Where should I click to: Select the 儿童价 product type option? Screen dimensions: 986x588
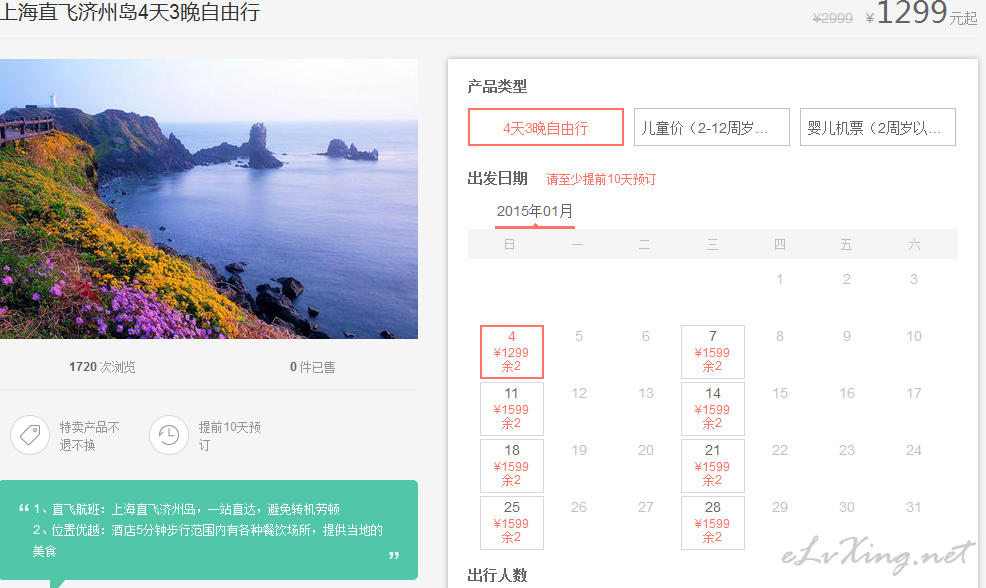click(x=711, y=128)
